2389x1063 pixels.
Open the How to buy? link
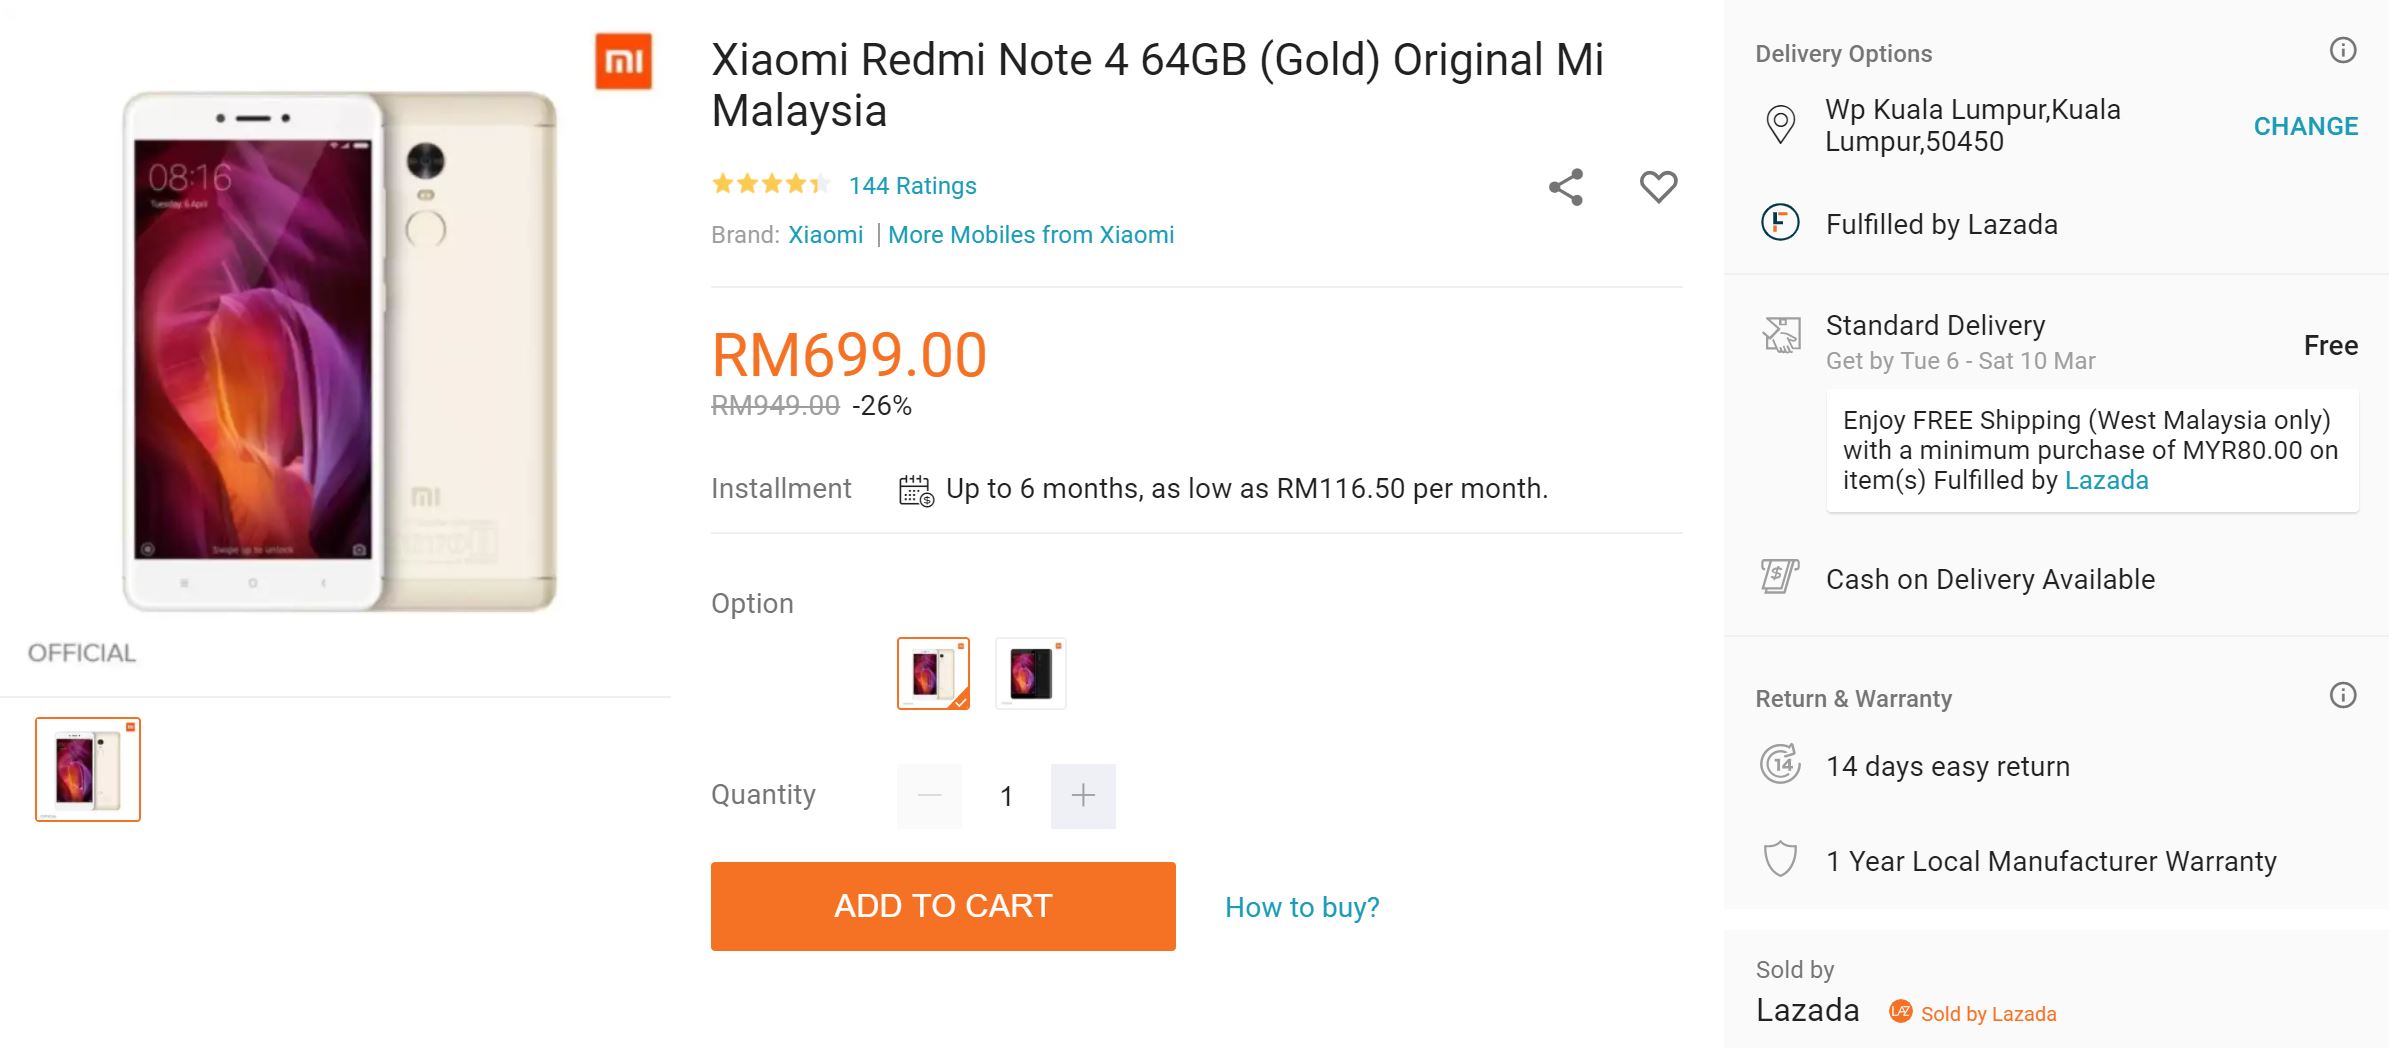tap(1302, 907)
